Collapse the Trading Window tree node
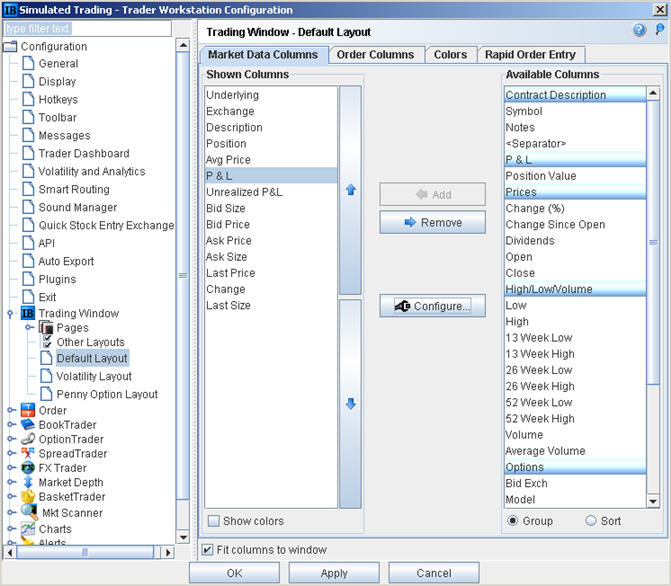 click(10, 314)
